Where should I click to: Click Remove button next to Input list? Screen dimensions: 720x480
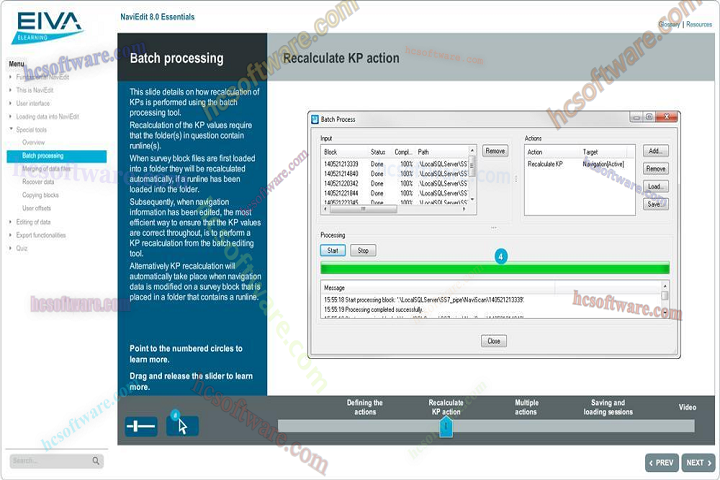495,151
